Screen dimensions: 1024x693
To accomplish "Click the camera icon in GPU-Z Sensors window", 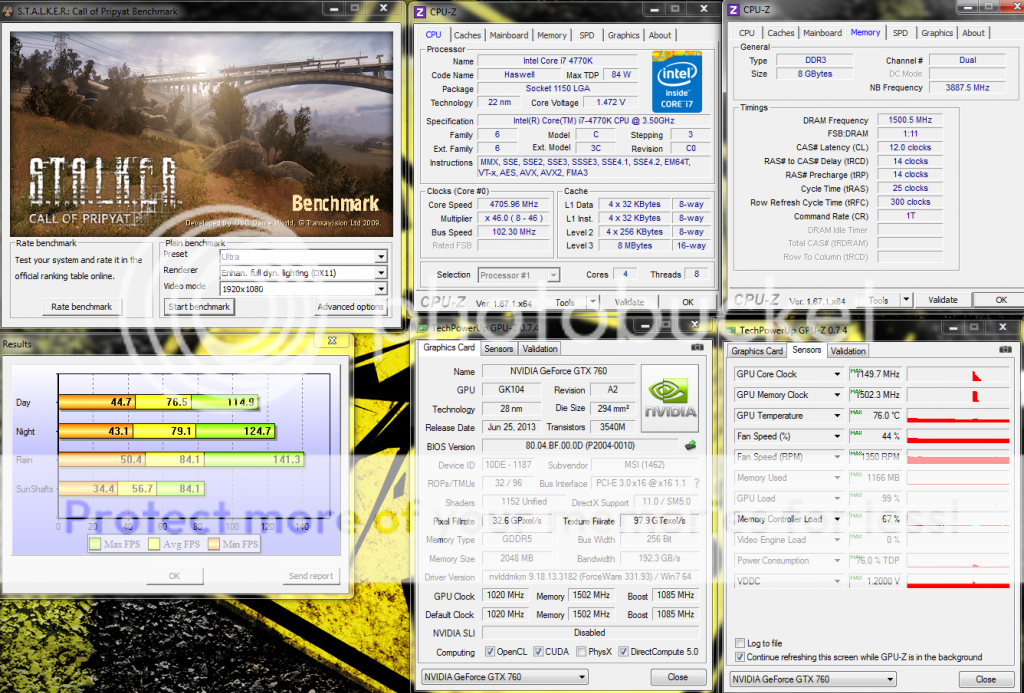I will tap(1005, 351).
